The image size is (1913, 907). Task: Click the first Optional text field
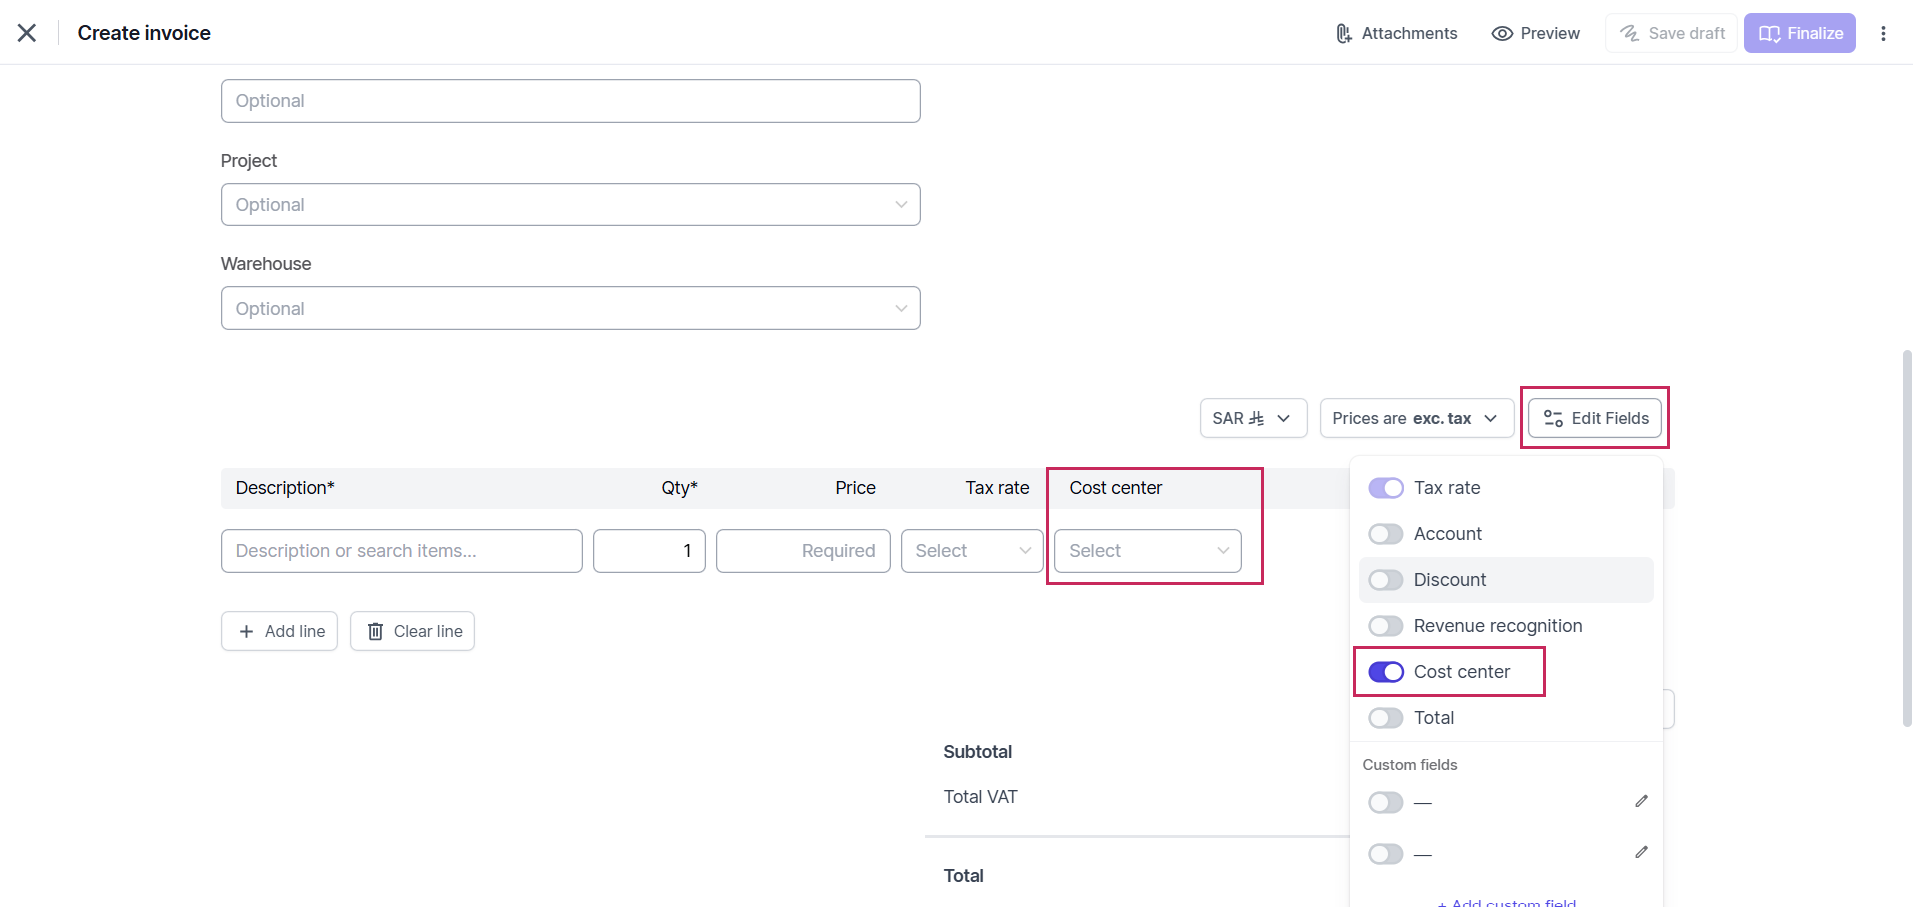(x=570, y=101)
